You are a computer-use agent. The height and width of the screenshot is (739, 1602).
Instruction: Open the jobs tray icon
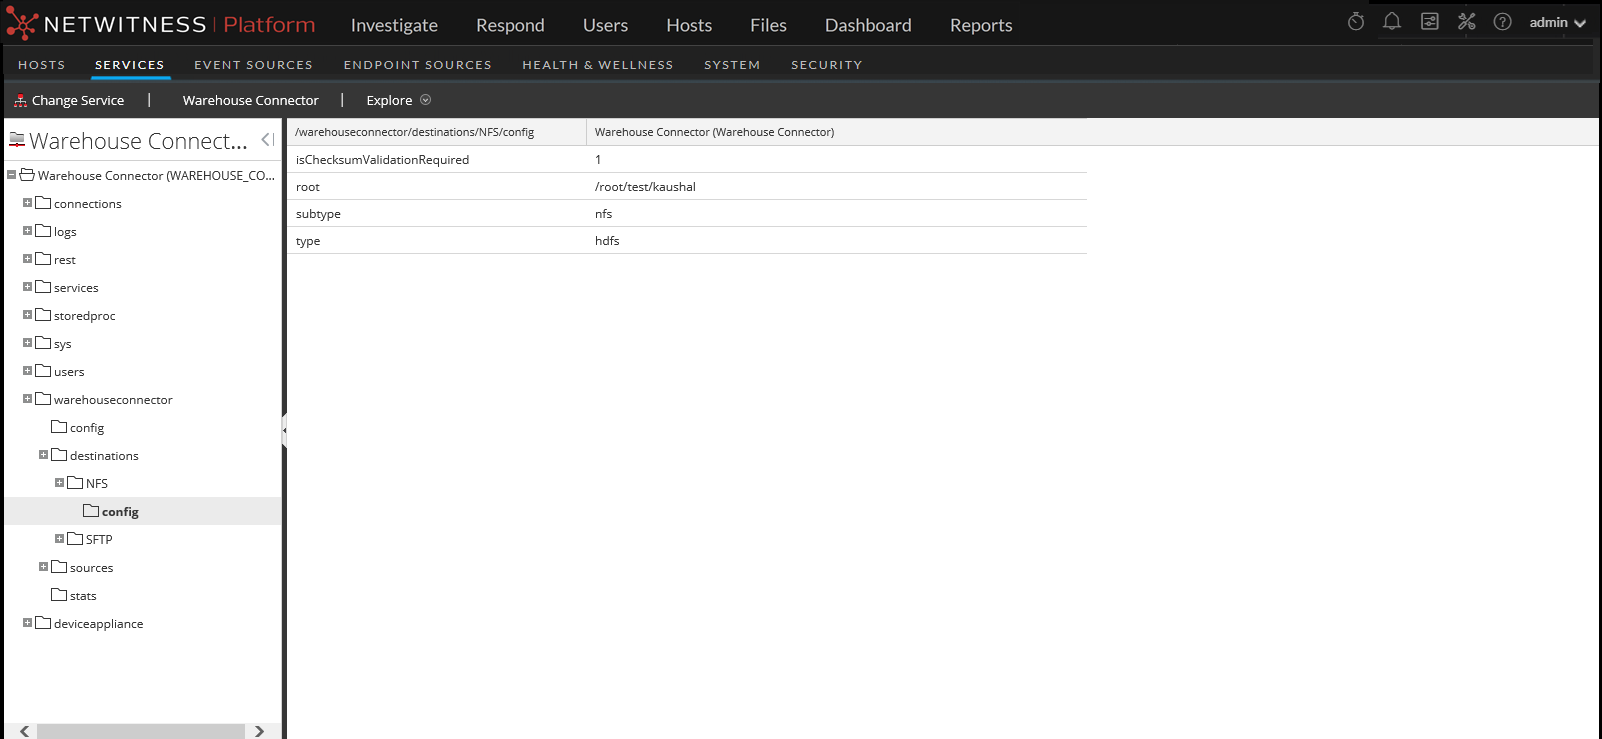pyautogui.click(x=1430, y=22)
